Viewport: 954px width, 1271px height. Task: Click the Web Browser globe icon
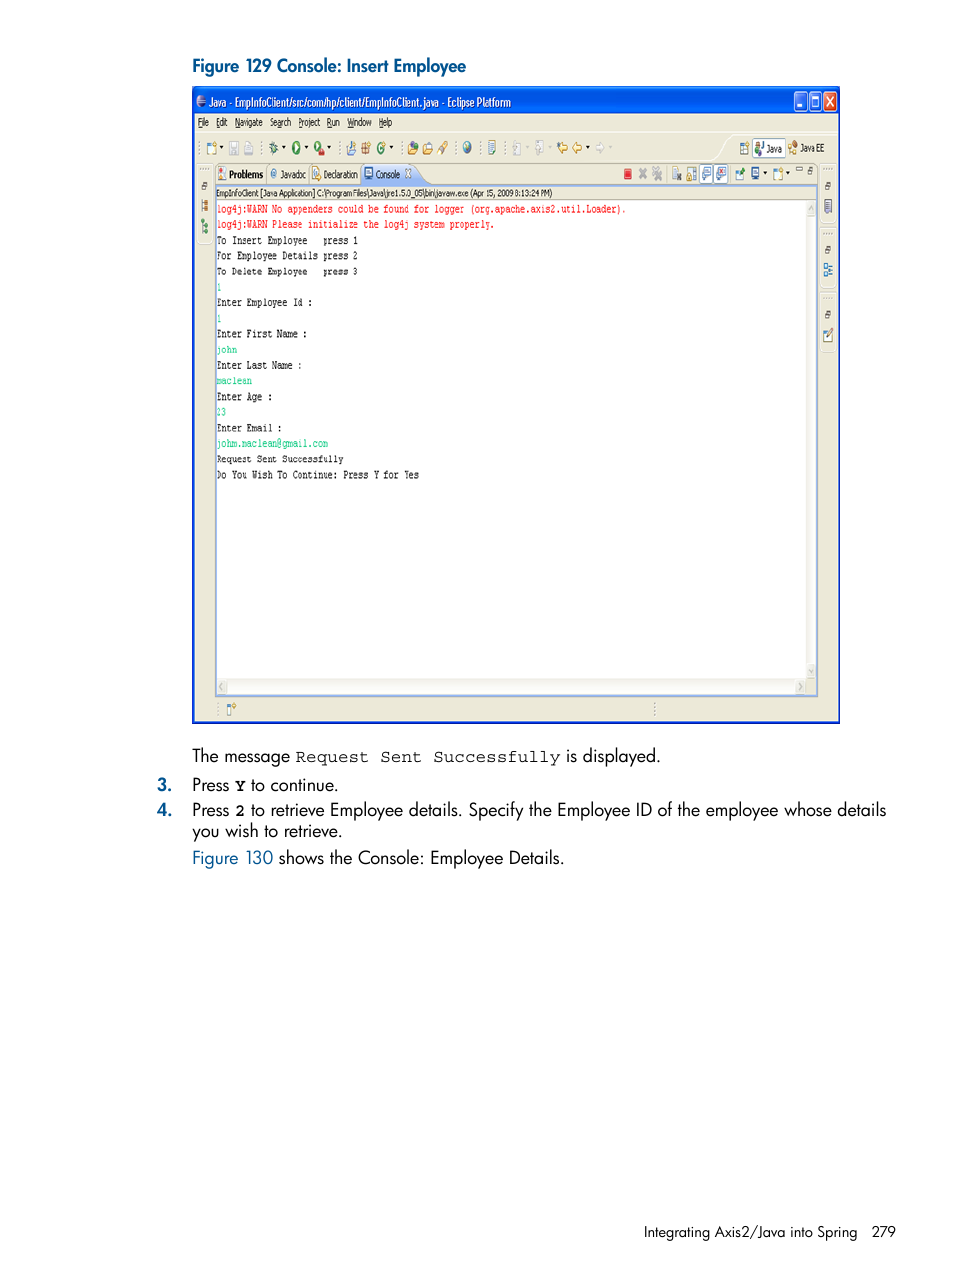coord(467,148)
